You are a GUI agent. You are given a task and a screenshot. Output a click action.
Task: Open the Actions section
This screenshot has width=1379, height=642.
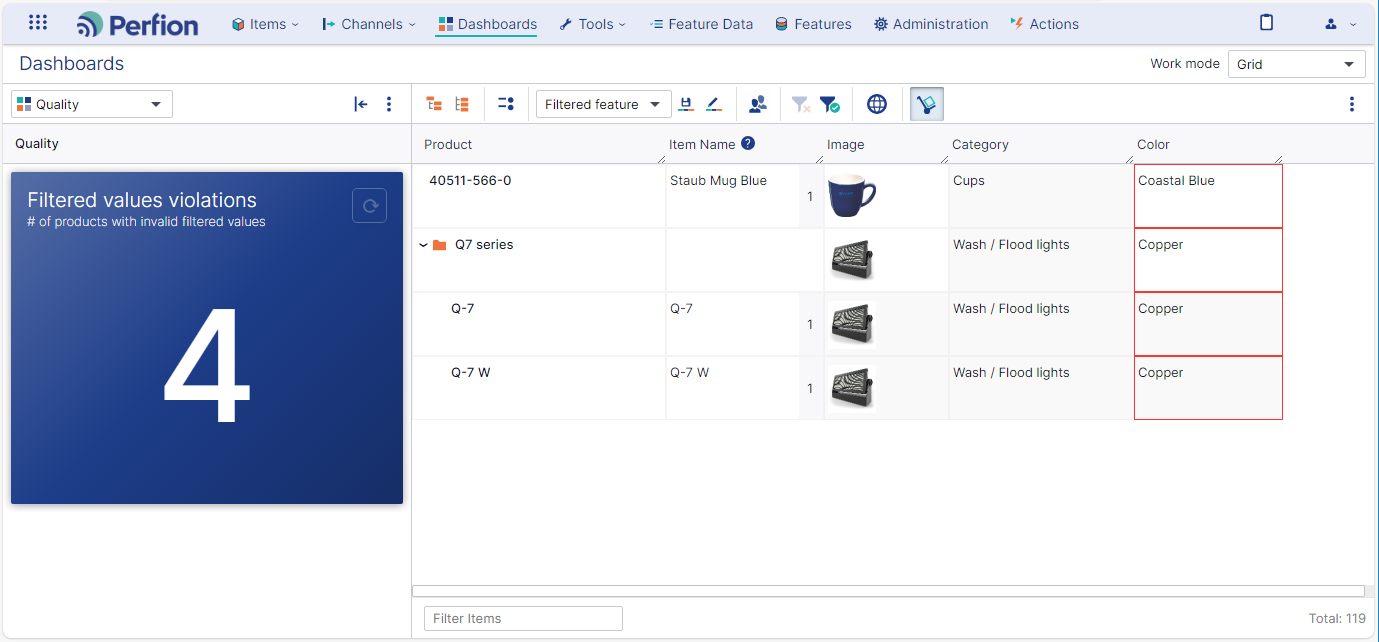coord(1044,24)
